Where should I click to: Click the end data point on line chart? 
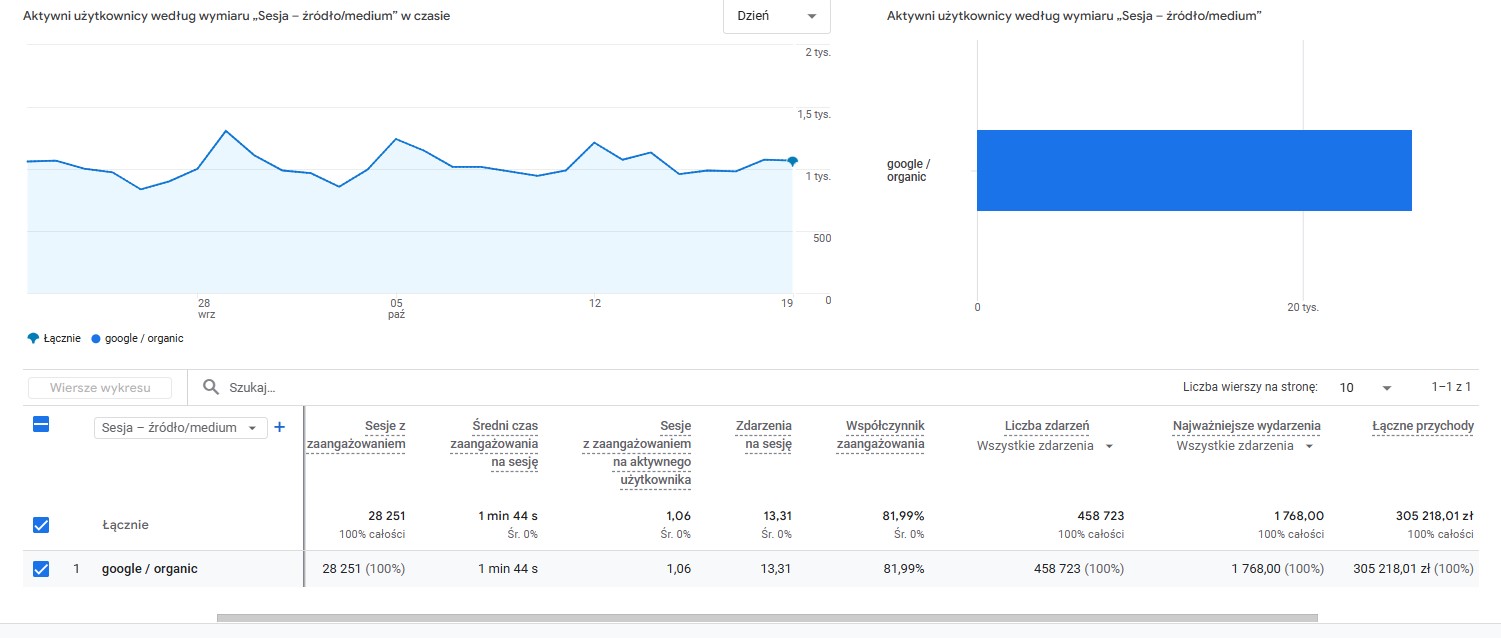click(792, 161)
